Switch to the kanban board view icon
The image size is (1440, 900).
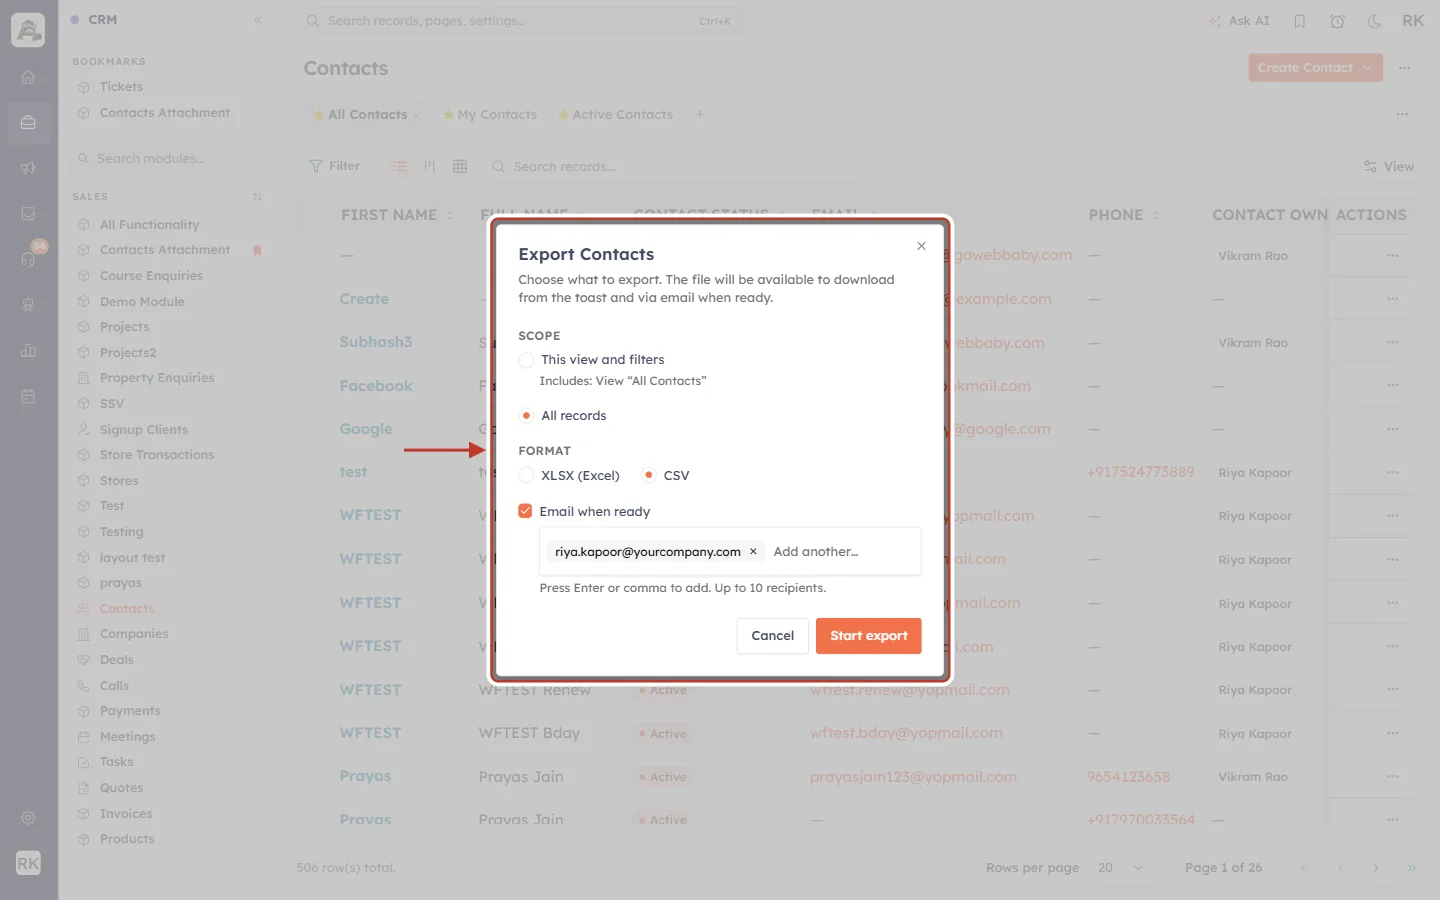pos(430,166)
